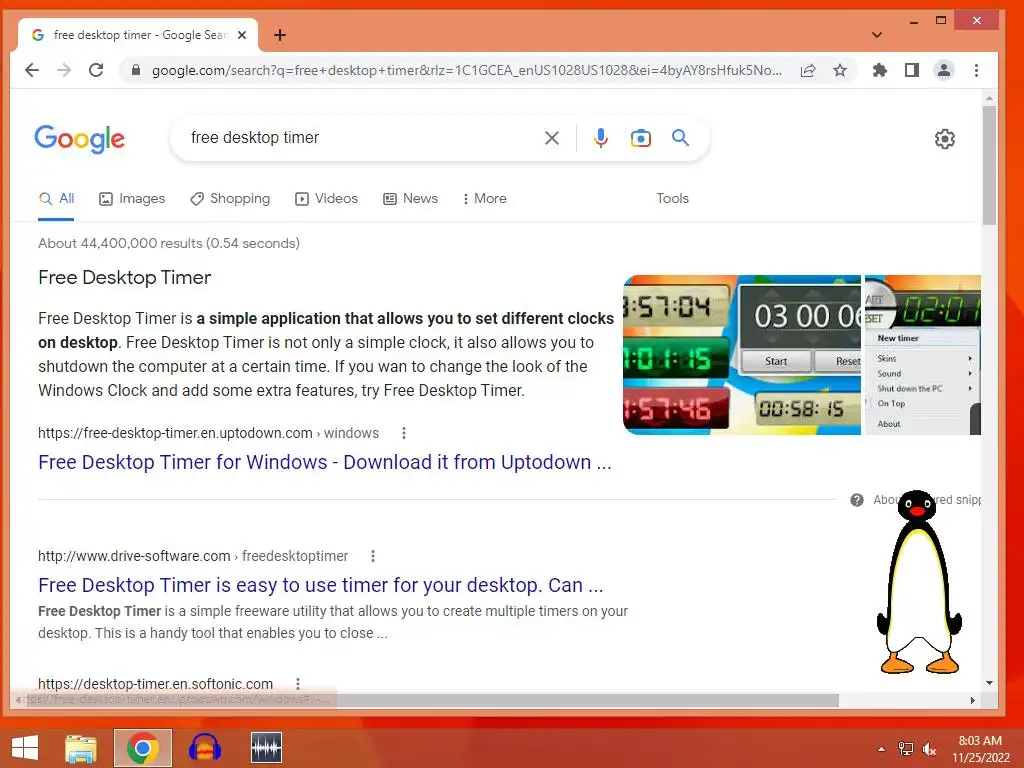Open the Extensions puzzle icon
Image resolution: width=1024 pixels, height=768 pixels.
point(880,70)
